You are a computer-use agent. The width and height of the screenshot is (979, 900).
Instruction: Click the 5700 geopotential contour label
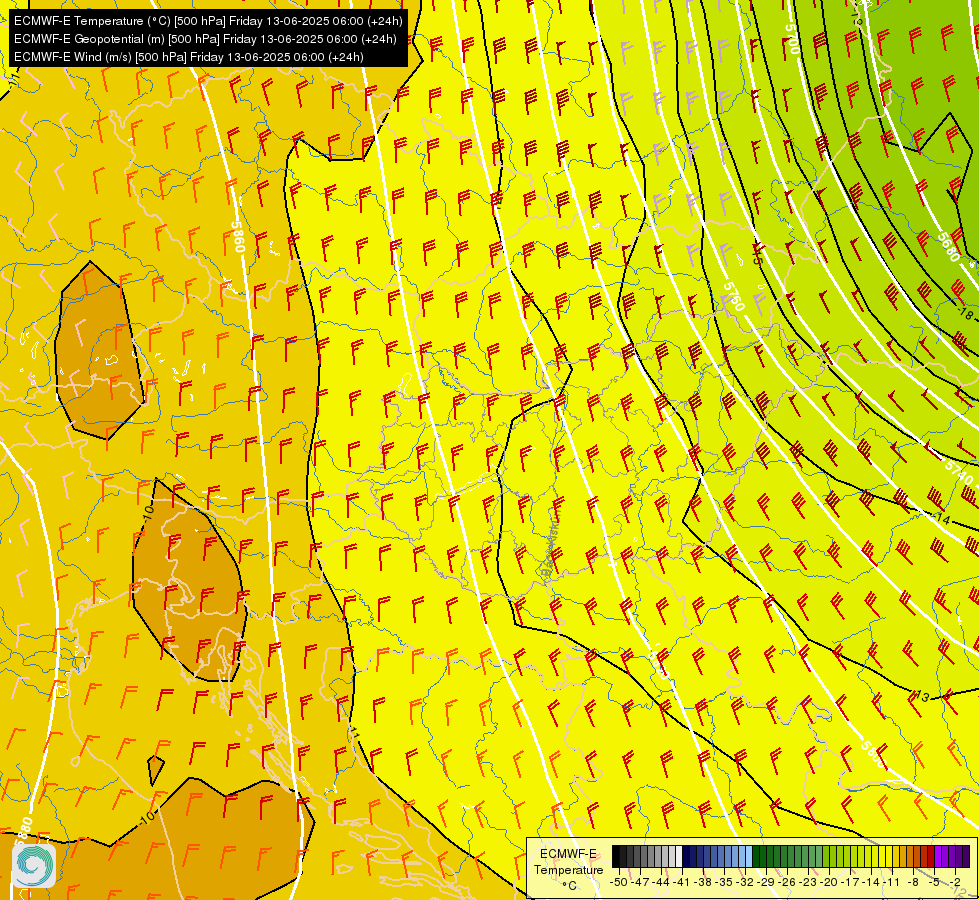(x=792, y=39)
